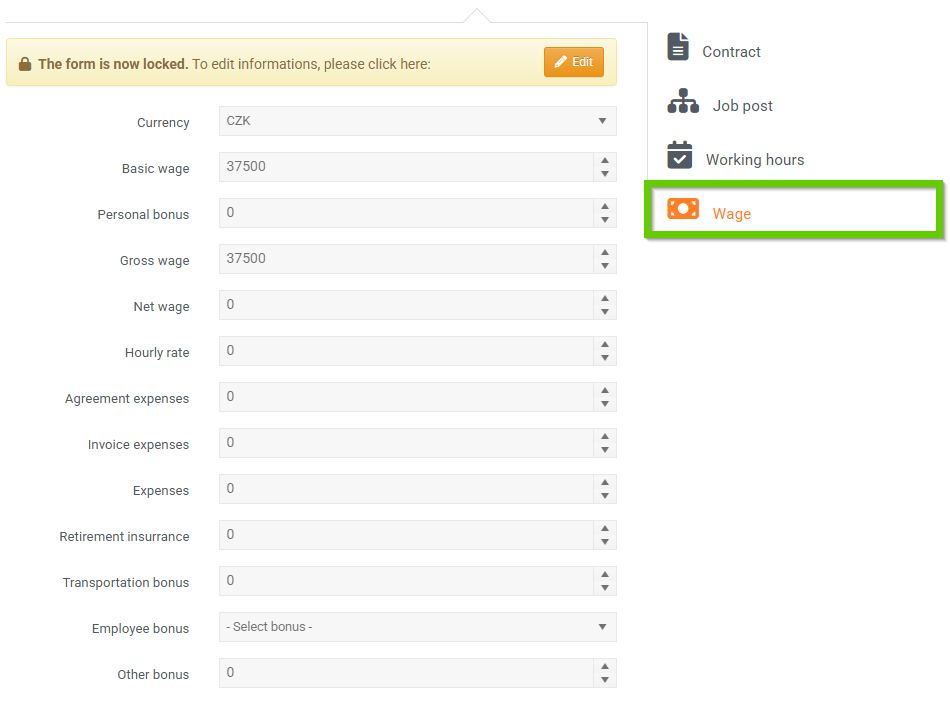Screen dimensions: 950x708
Task: Click the Agreement expenses input field
Action: 406,397
